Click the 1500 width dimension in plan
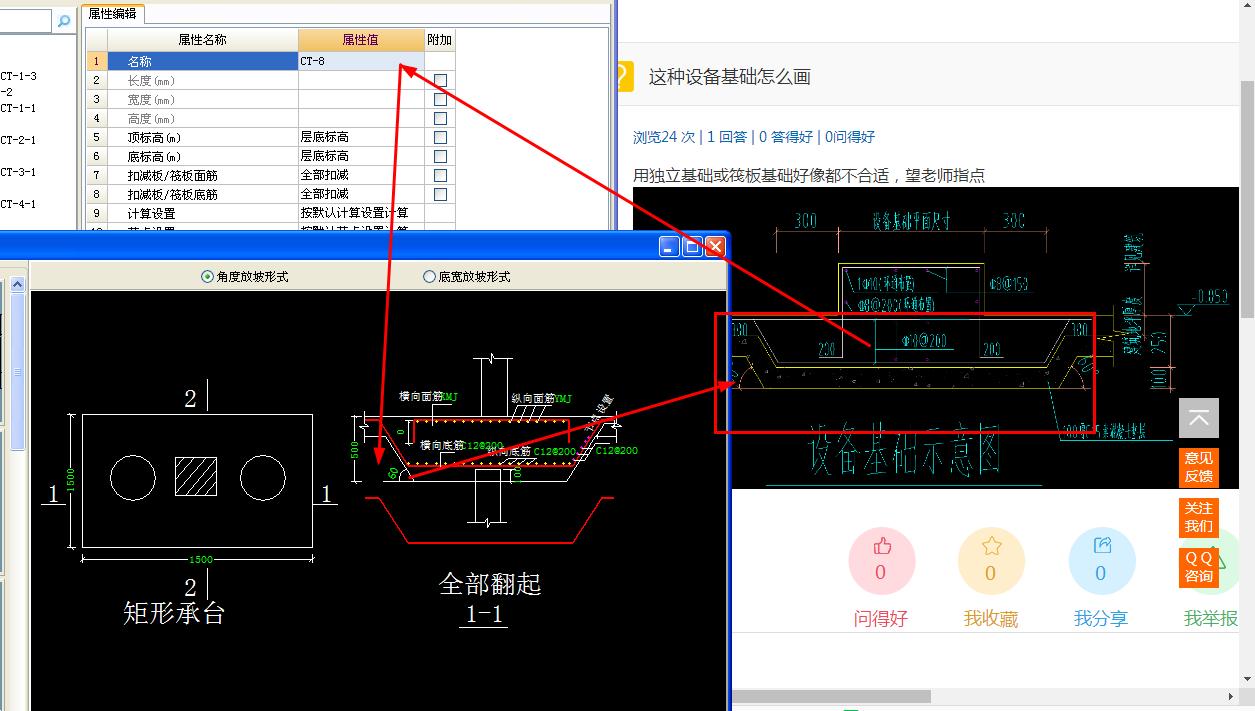 point(202,559)
